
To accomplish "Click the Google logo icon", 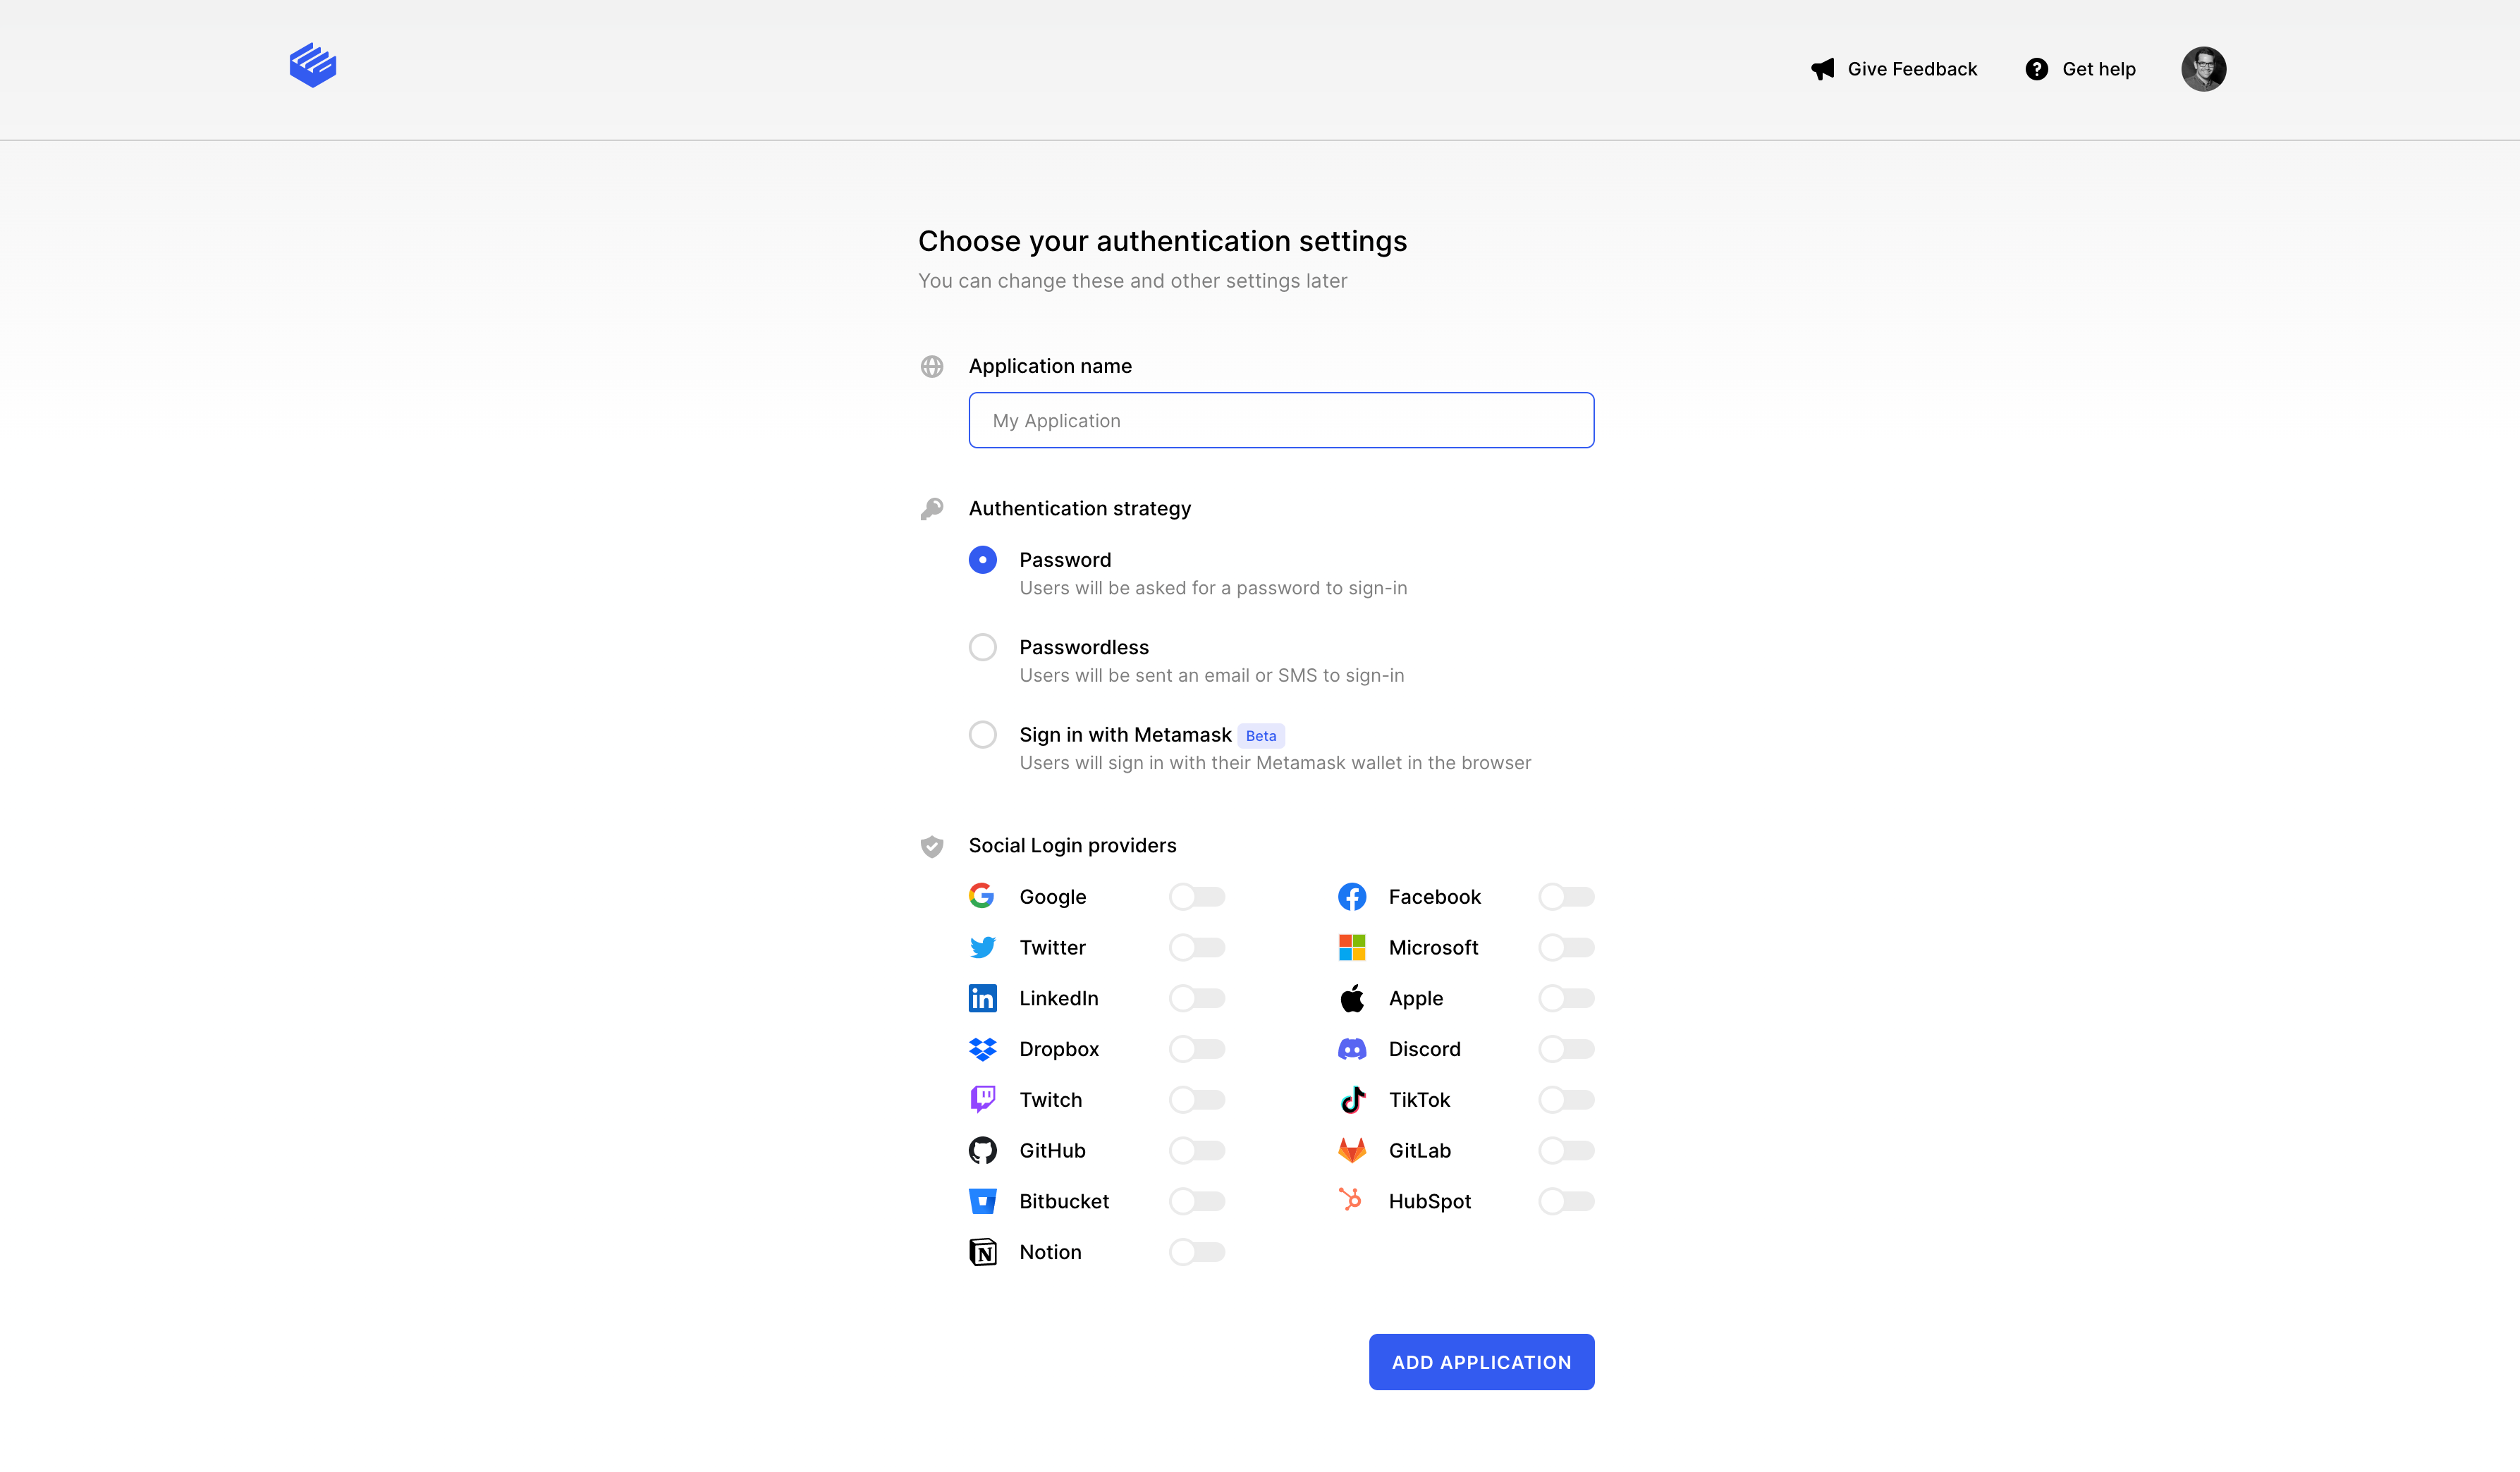I will [981, 896].
